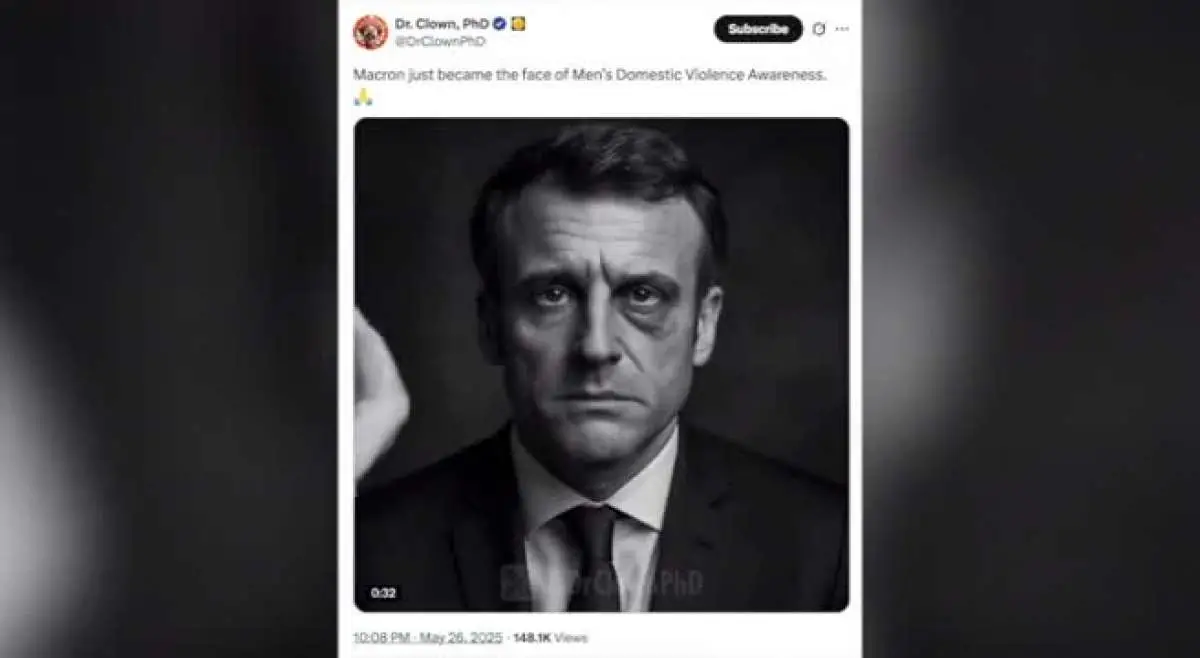Visit the @DrClownPhD handle link

pos(440,41)
